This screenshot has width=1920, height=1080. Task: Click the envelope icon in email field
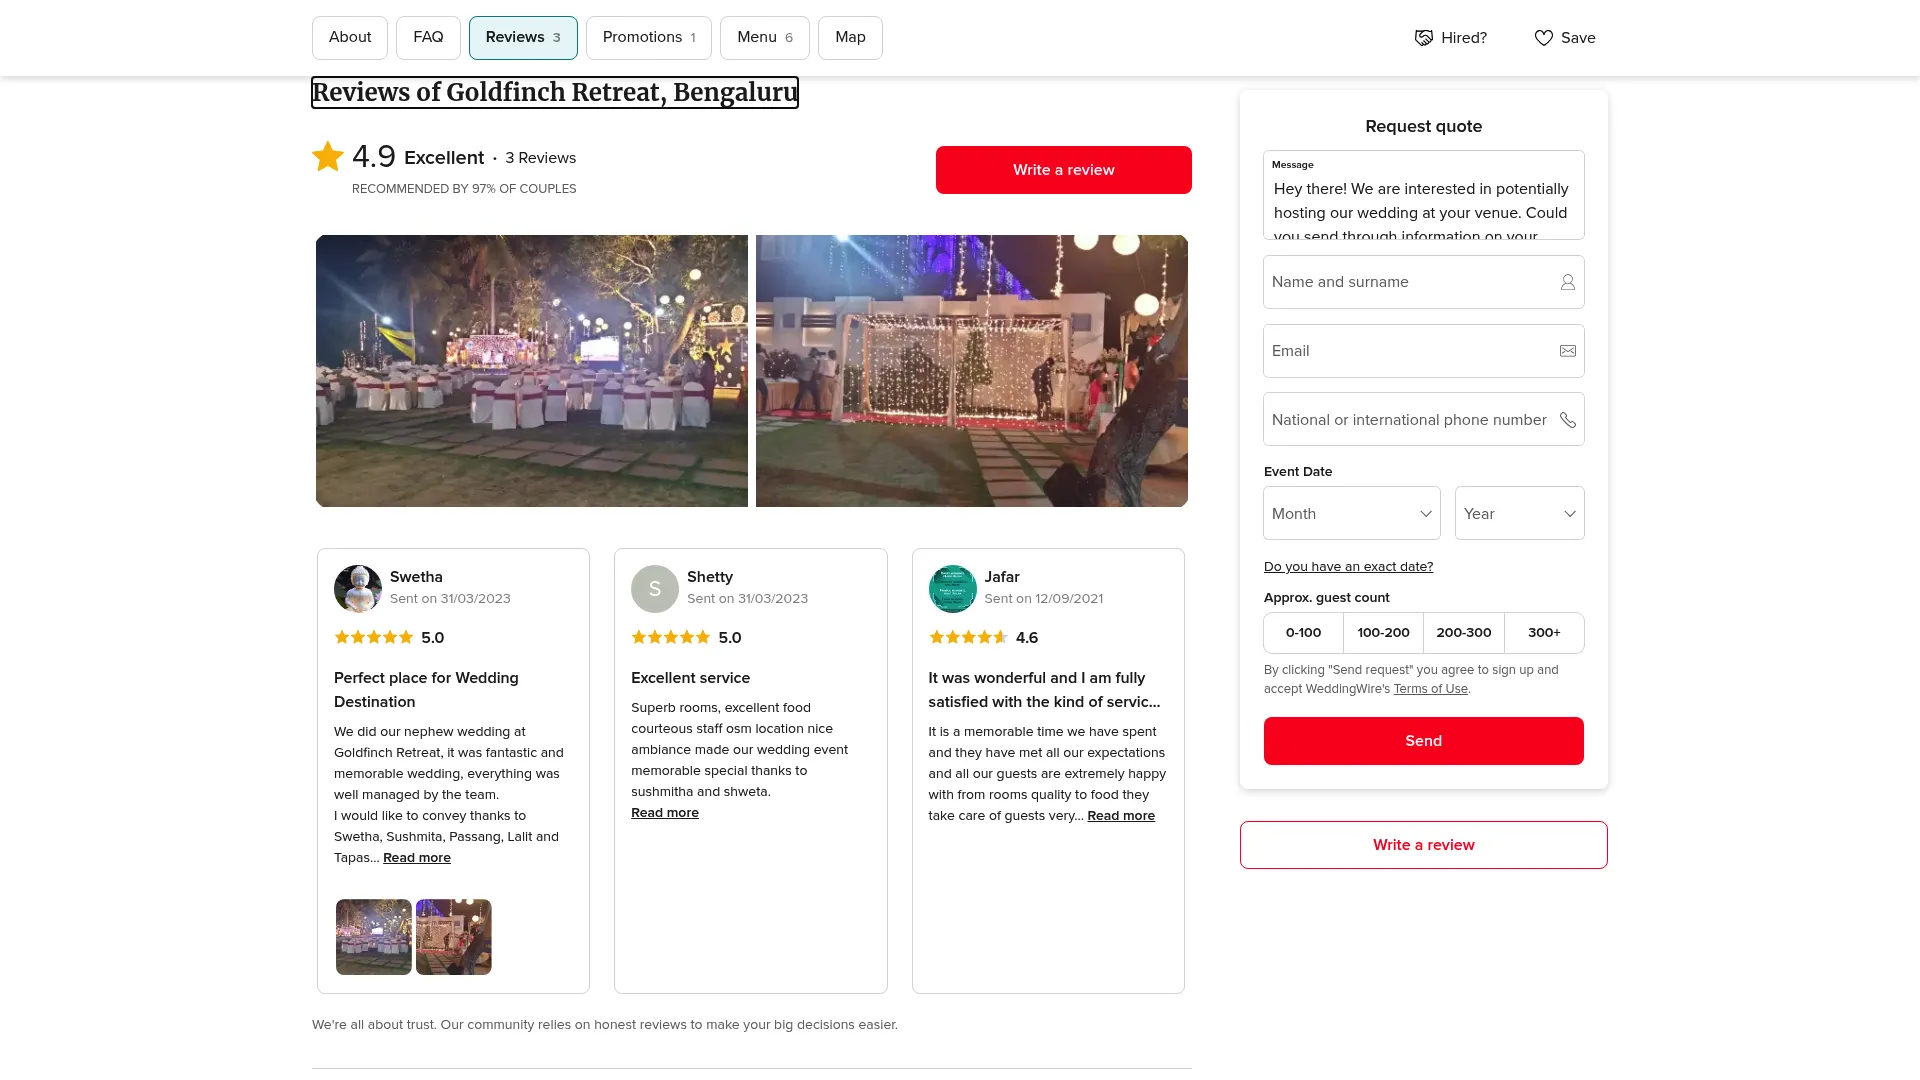click(1568, 351)
